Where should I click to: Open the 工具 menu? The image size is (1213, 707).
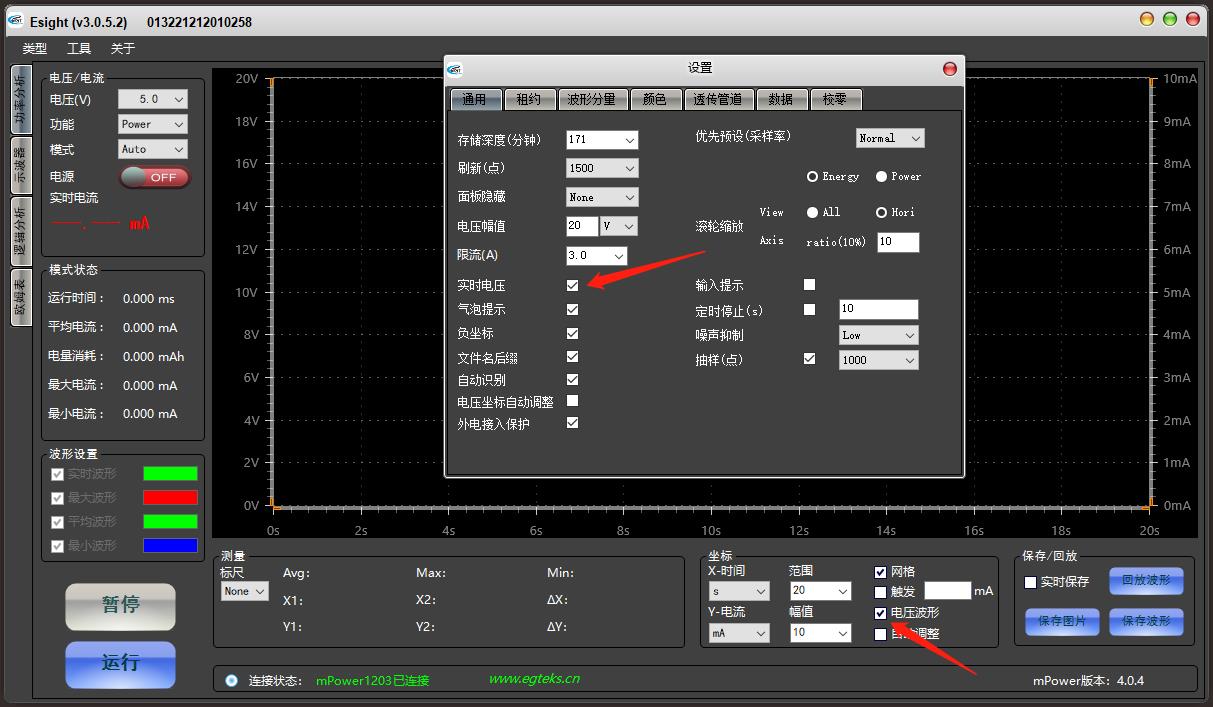[x=79, y=48]
